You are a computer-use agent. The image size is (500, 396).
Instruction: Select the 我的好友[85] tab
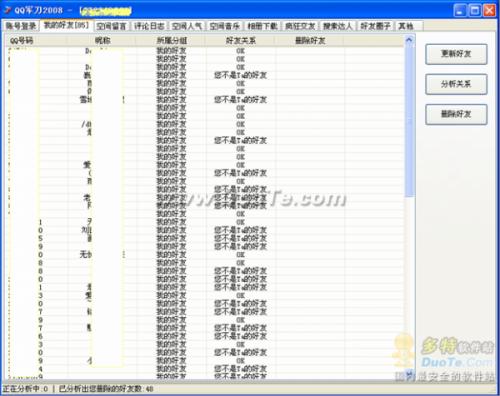click(67, 25)
